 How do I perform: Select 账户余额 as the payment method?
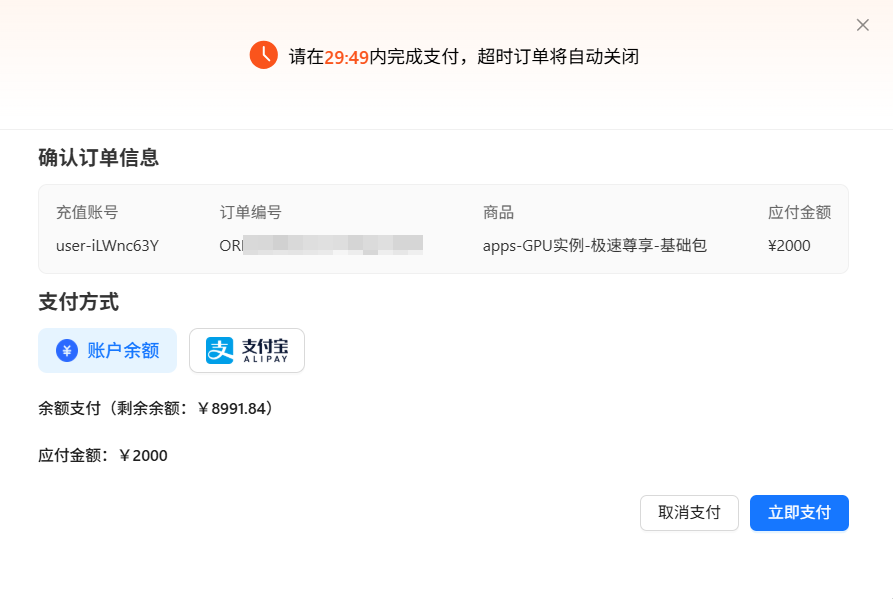[x=108, y=350]
